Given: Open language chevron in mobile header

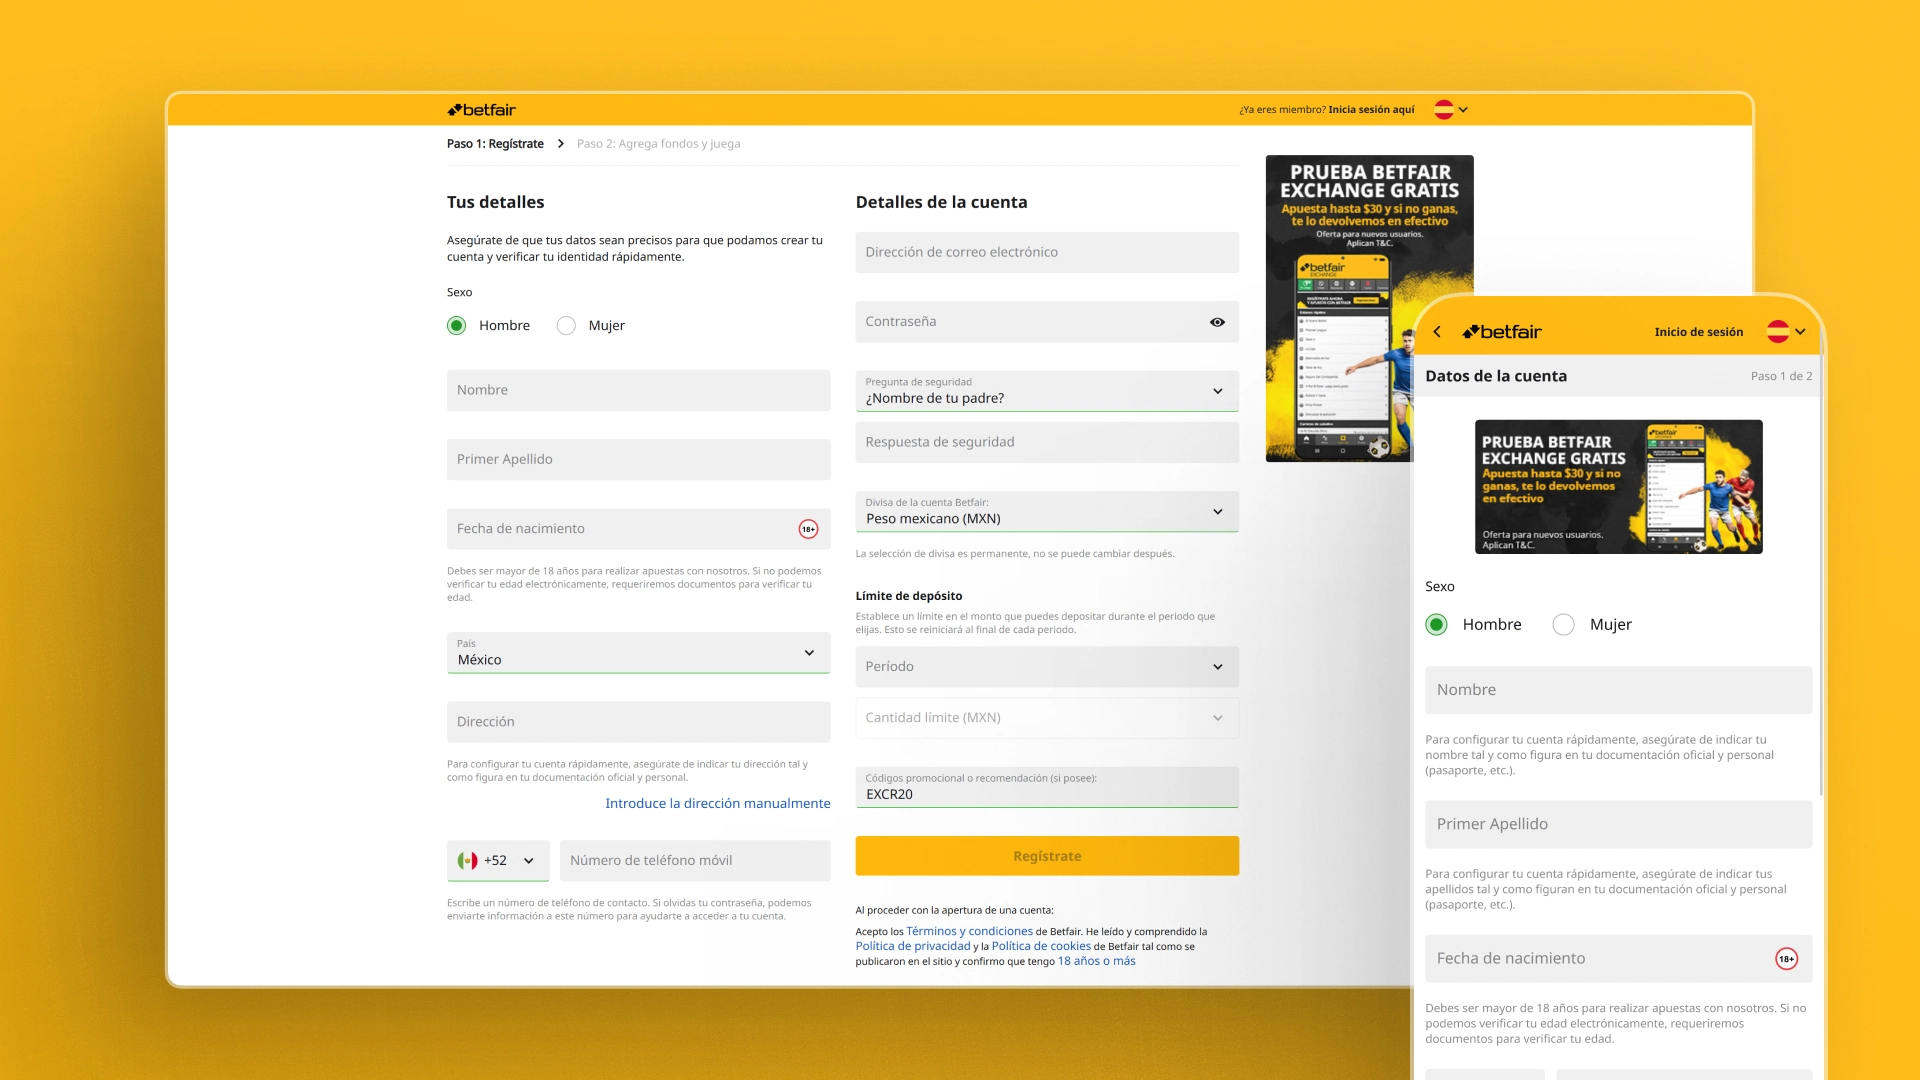Looking at the screenshot, I should click(x=1801, y=332).
